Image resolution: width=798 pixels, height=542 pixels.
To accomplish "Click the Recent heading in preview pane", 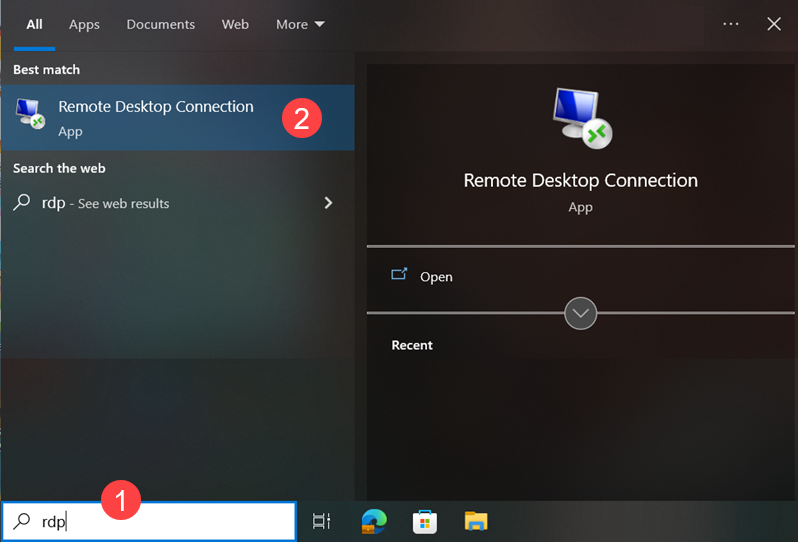I will (412, 345).
